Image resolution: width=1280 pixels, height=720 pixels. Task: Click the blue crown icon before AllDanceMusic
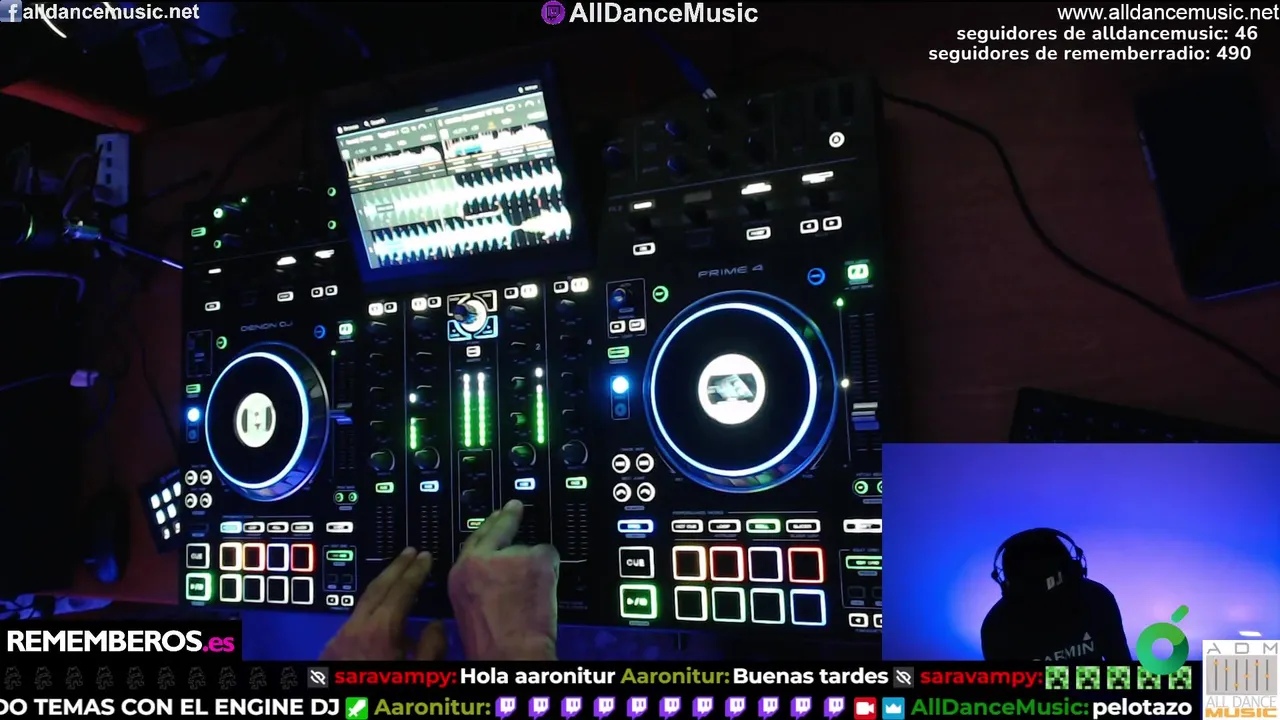[x=892, y=707]
